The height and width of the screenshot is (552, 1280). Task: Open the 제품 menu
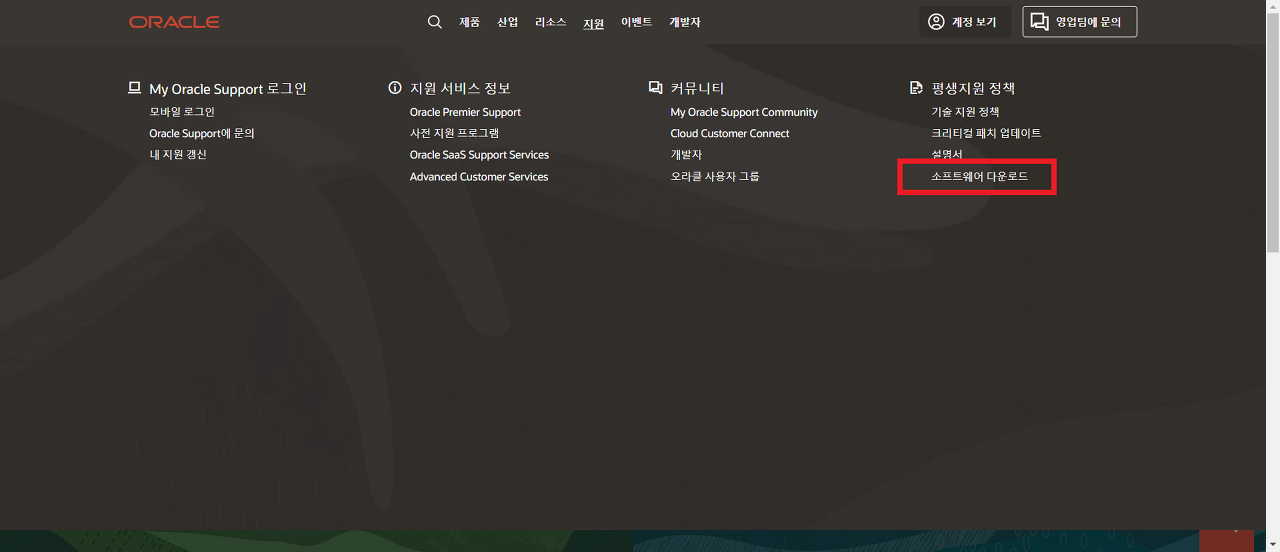coord(469,22)
